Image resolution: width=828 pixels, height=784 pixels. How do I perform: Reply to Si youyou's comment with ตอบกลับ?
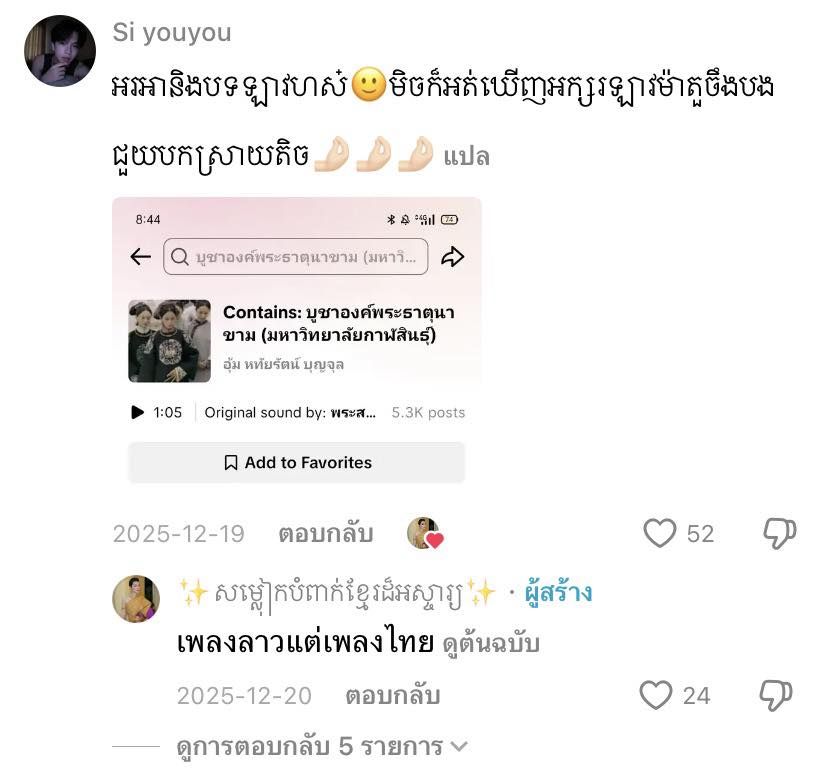click(326, 534)
